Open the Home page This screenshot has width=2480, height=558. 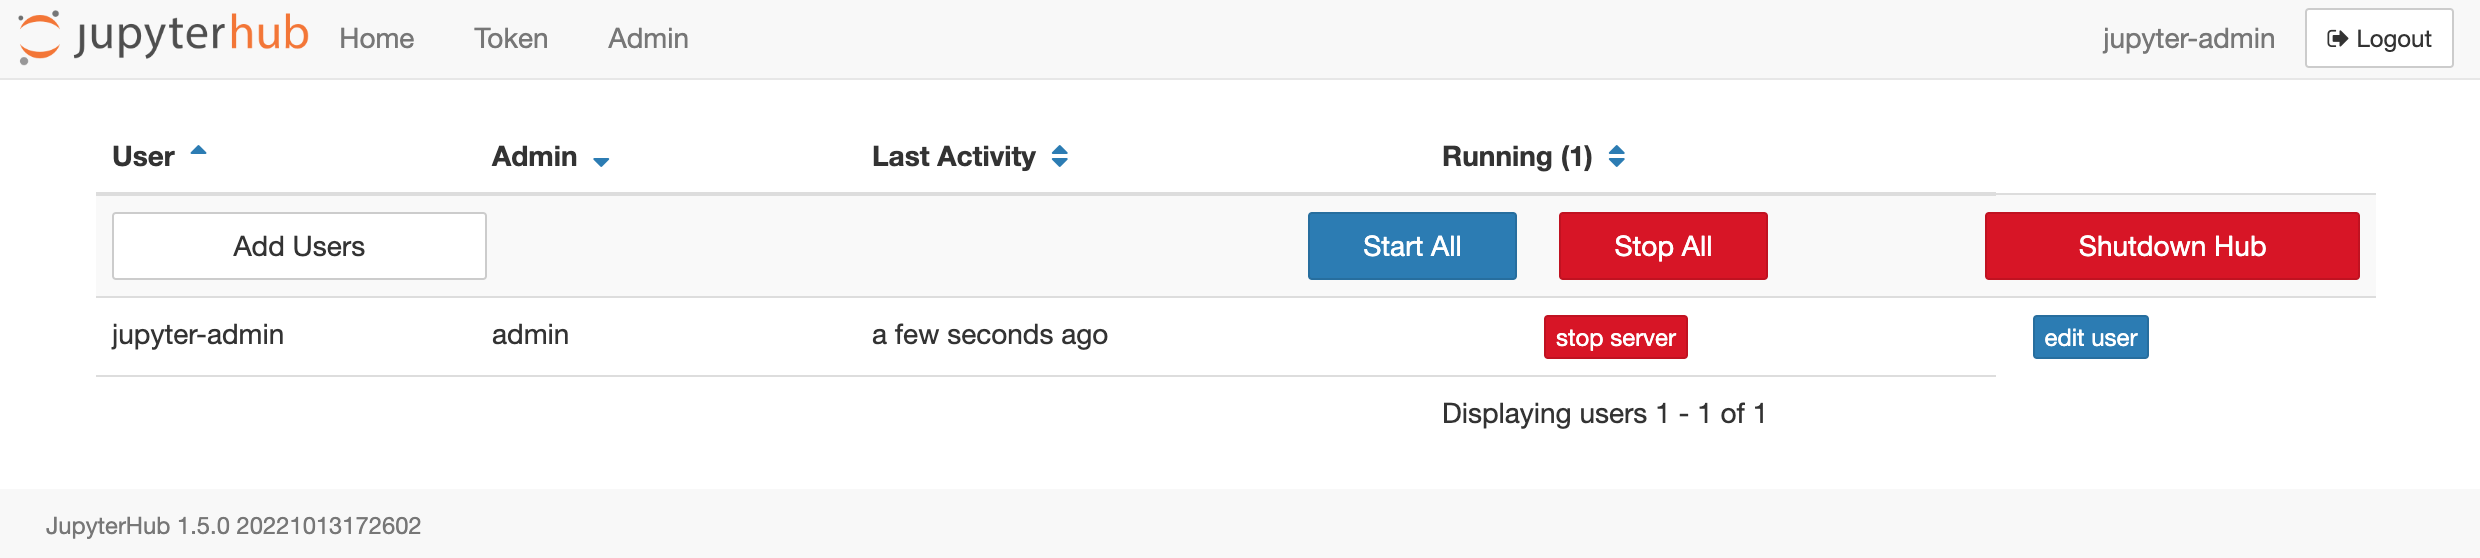(376, 39)
